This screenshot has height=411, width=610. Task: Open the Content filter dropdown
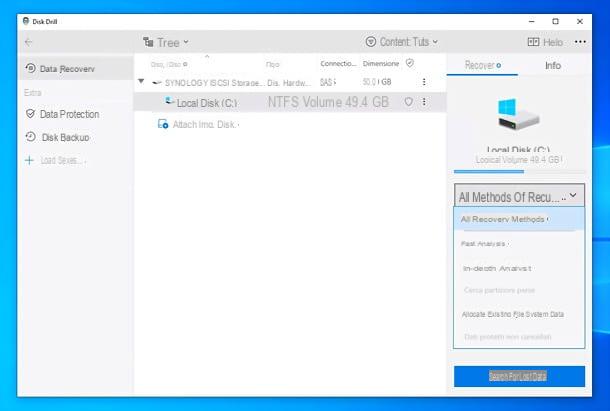[401, 42]
